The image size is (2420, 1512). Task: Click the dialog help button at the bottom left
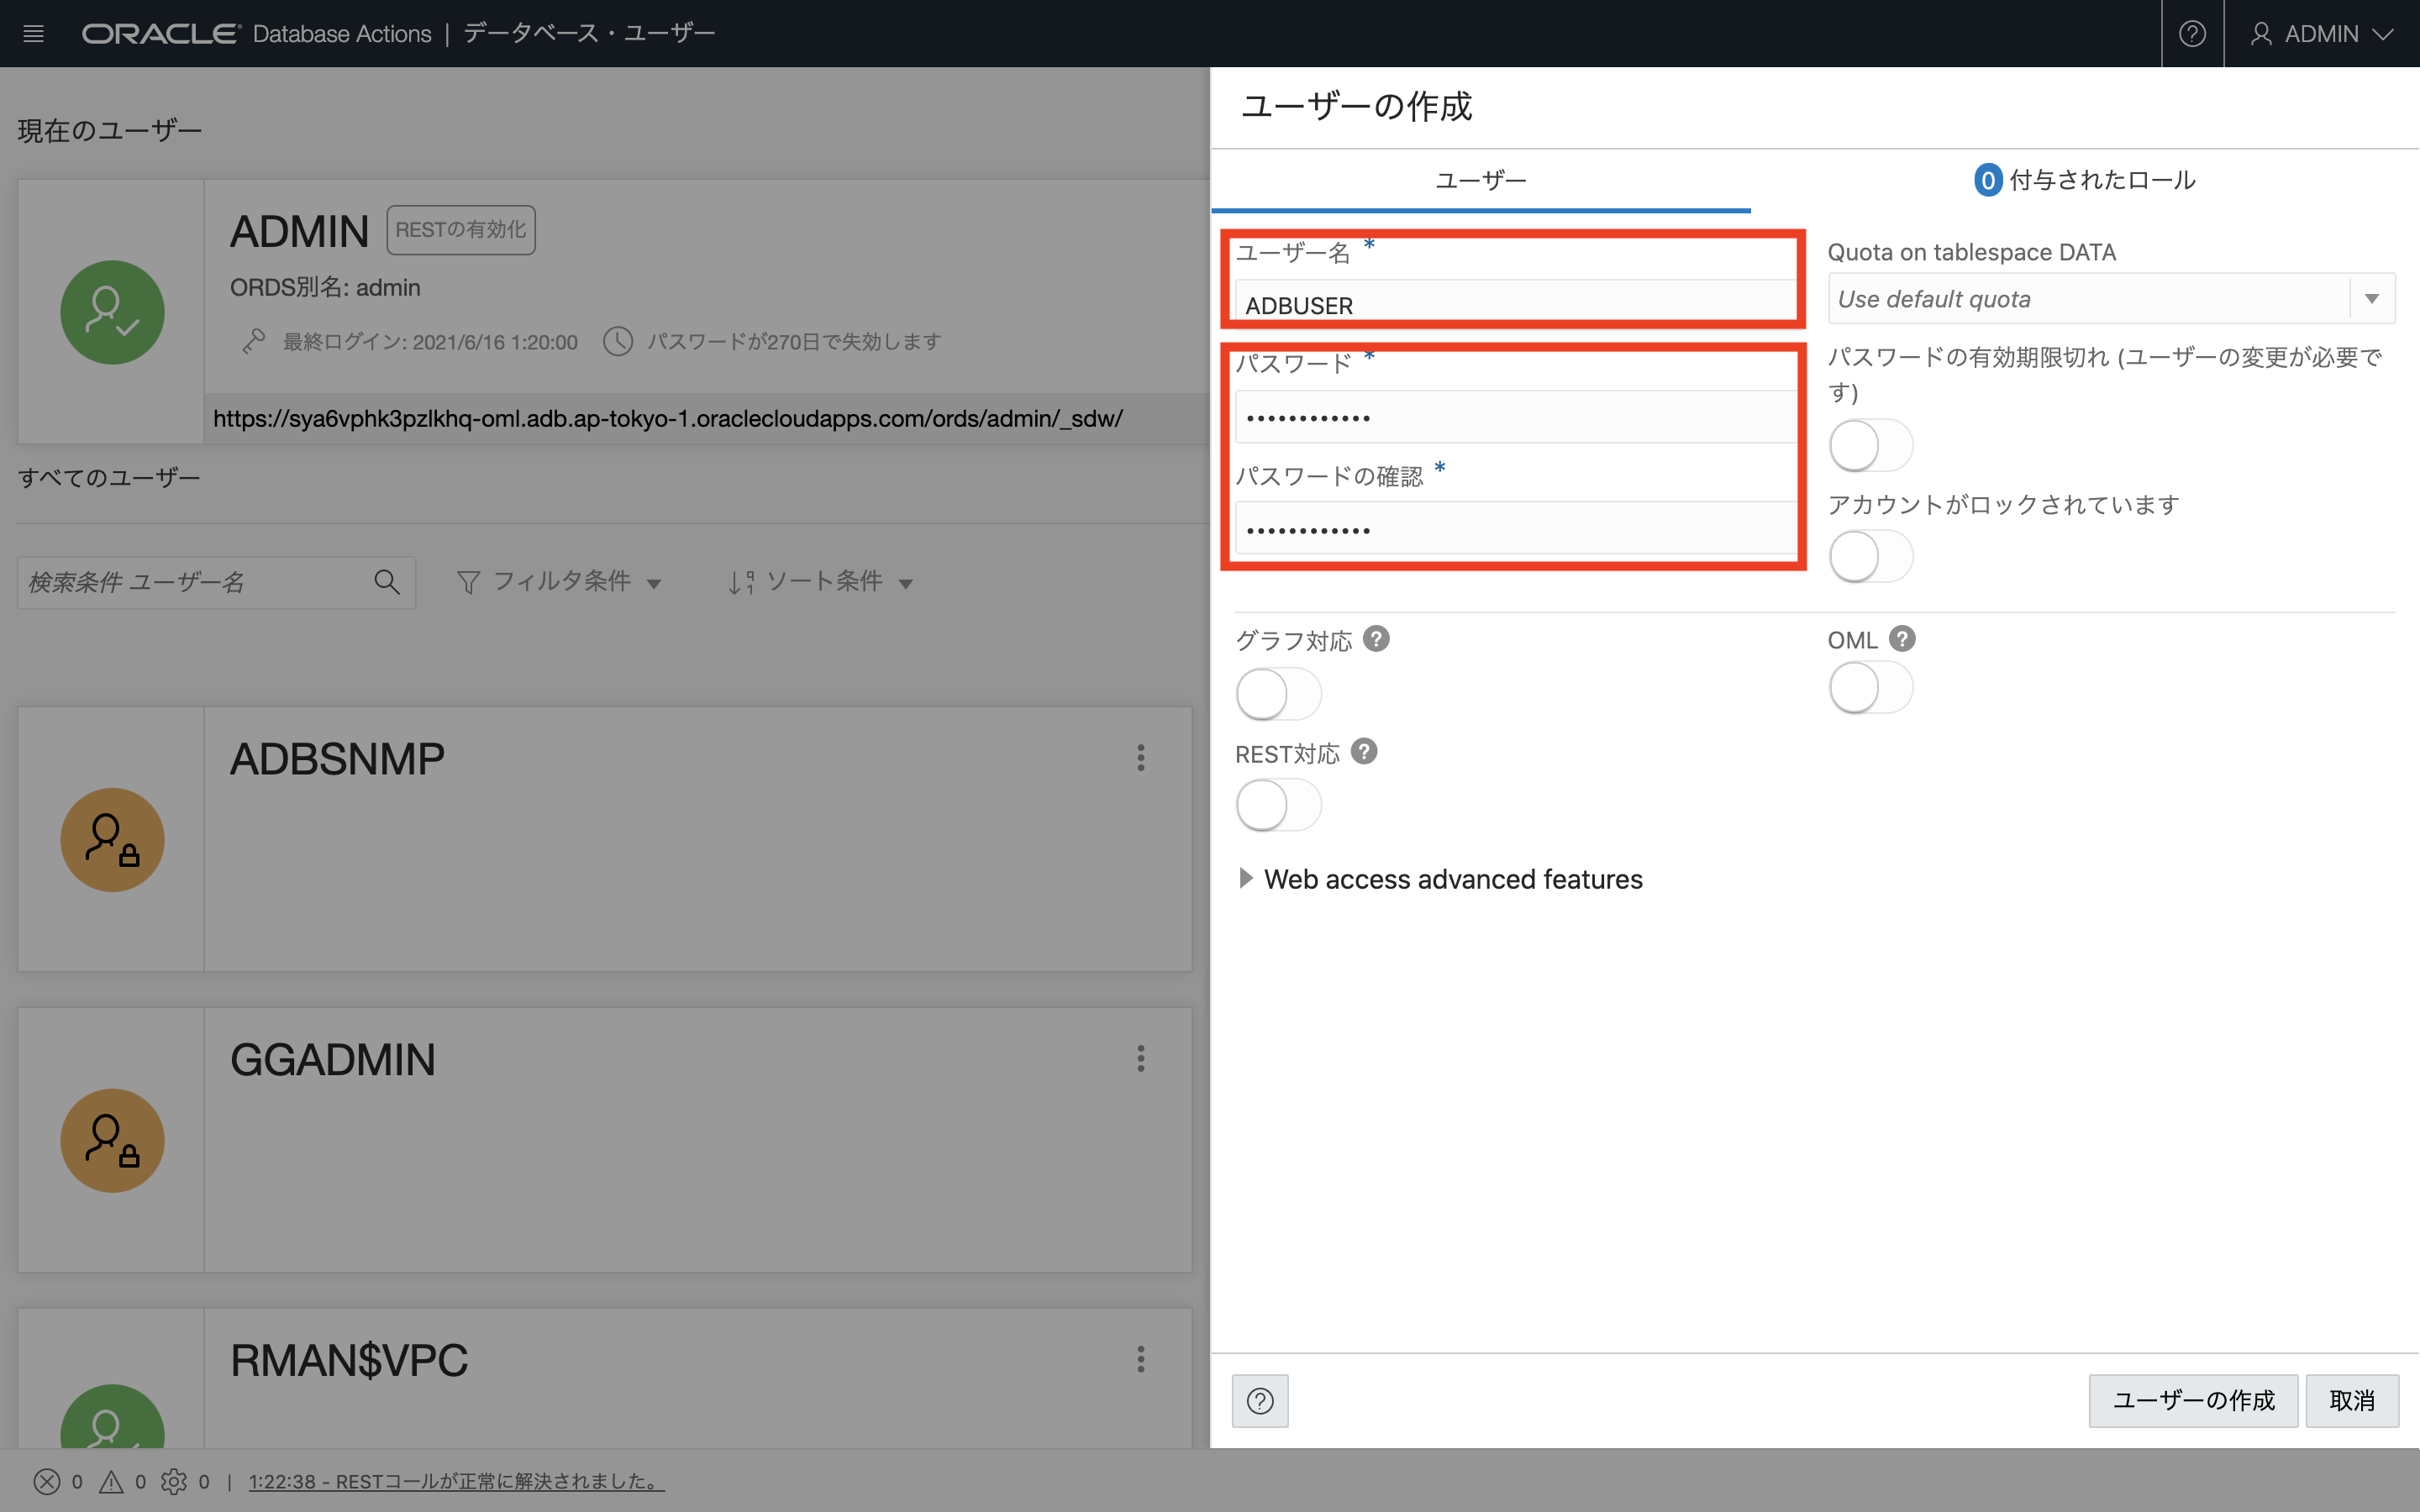[x=1260, y=1400]
